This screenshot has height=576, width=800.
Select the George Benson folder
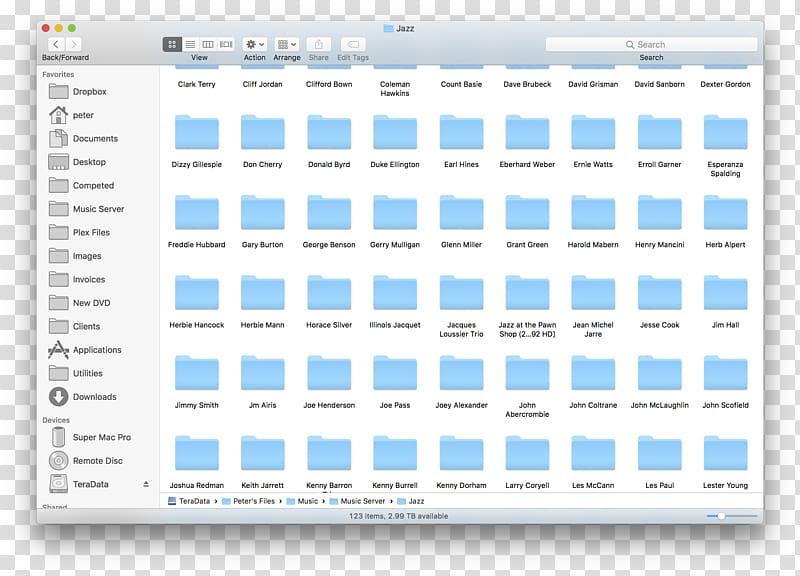click(x=329, y=213)
